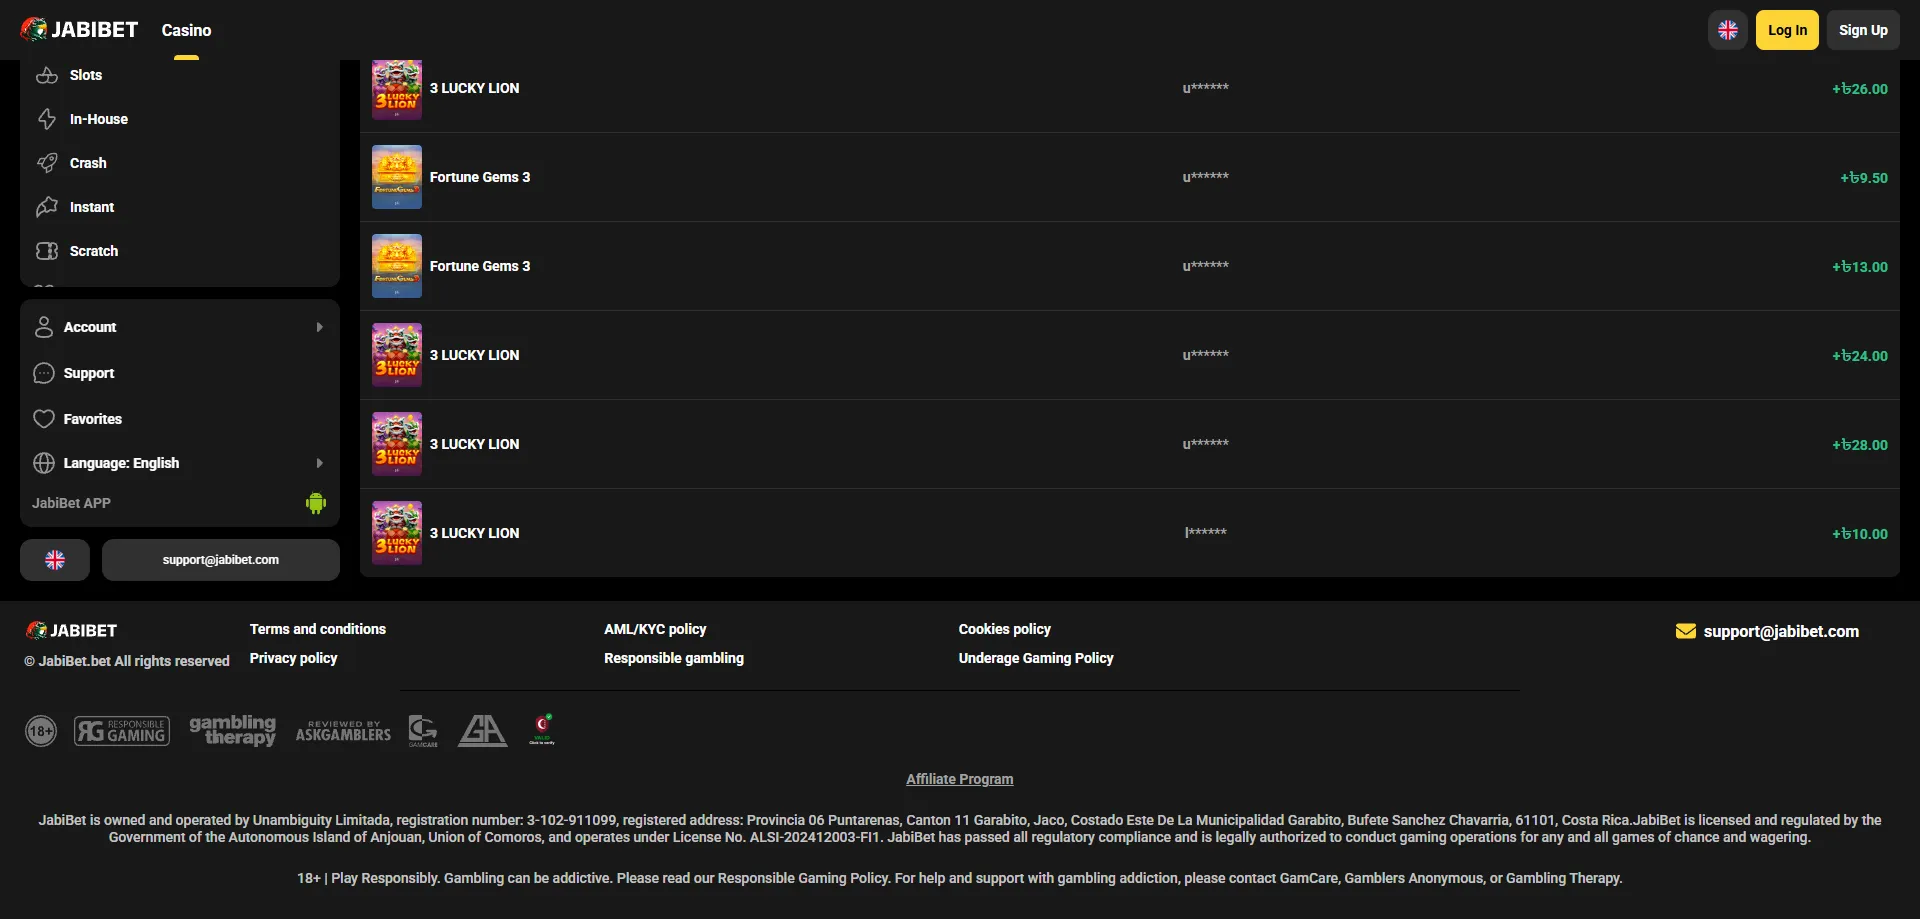Click the JabiBet logo in the header
Image resolution: width=1920 pixels, height=919 pixels.
click(79, 30)
